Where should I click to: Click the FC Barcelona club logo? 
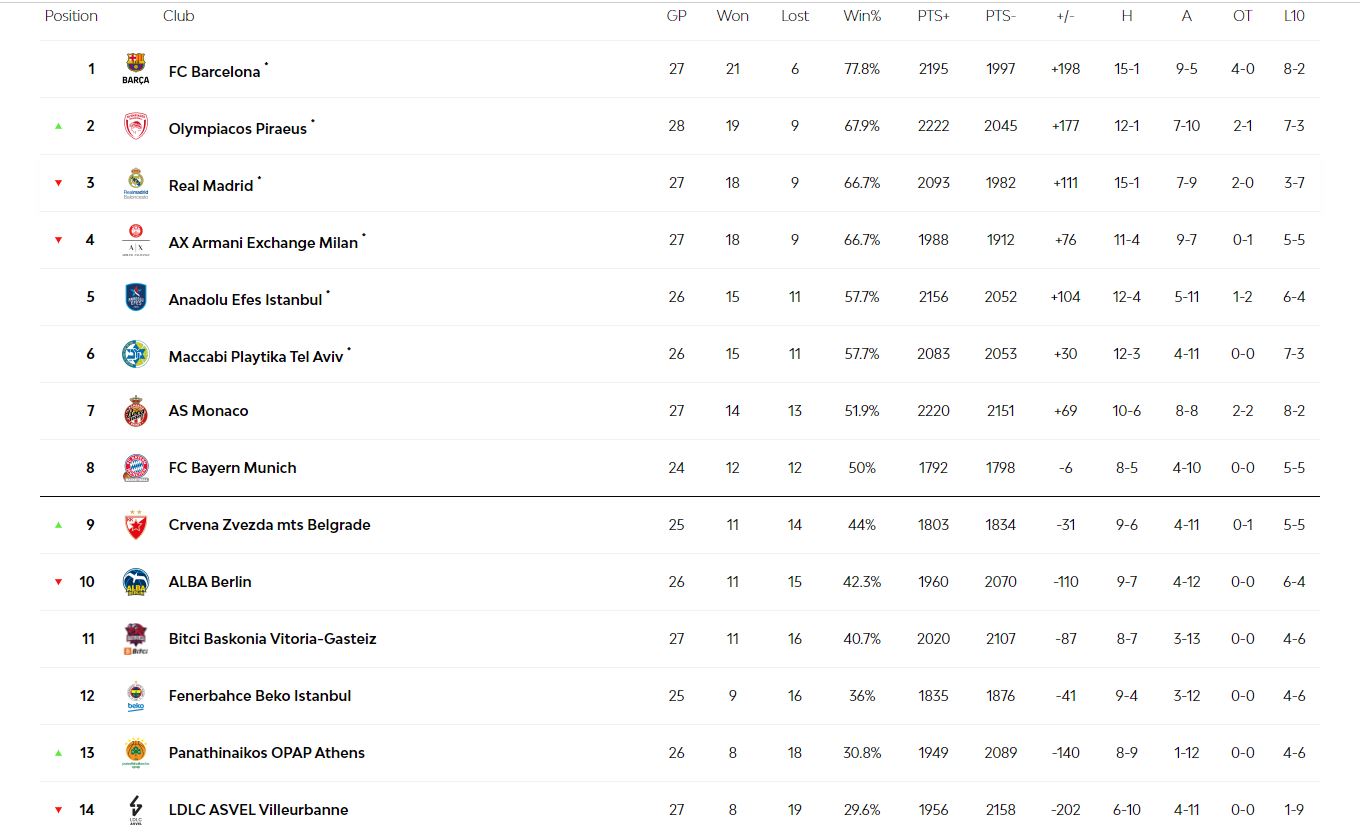pos(135,69)
